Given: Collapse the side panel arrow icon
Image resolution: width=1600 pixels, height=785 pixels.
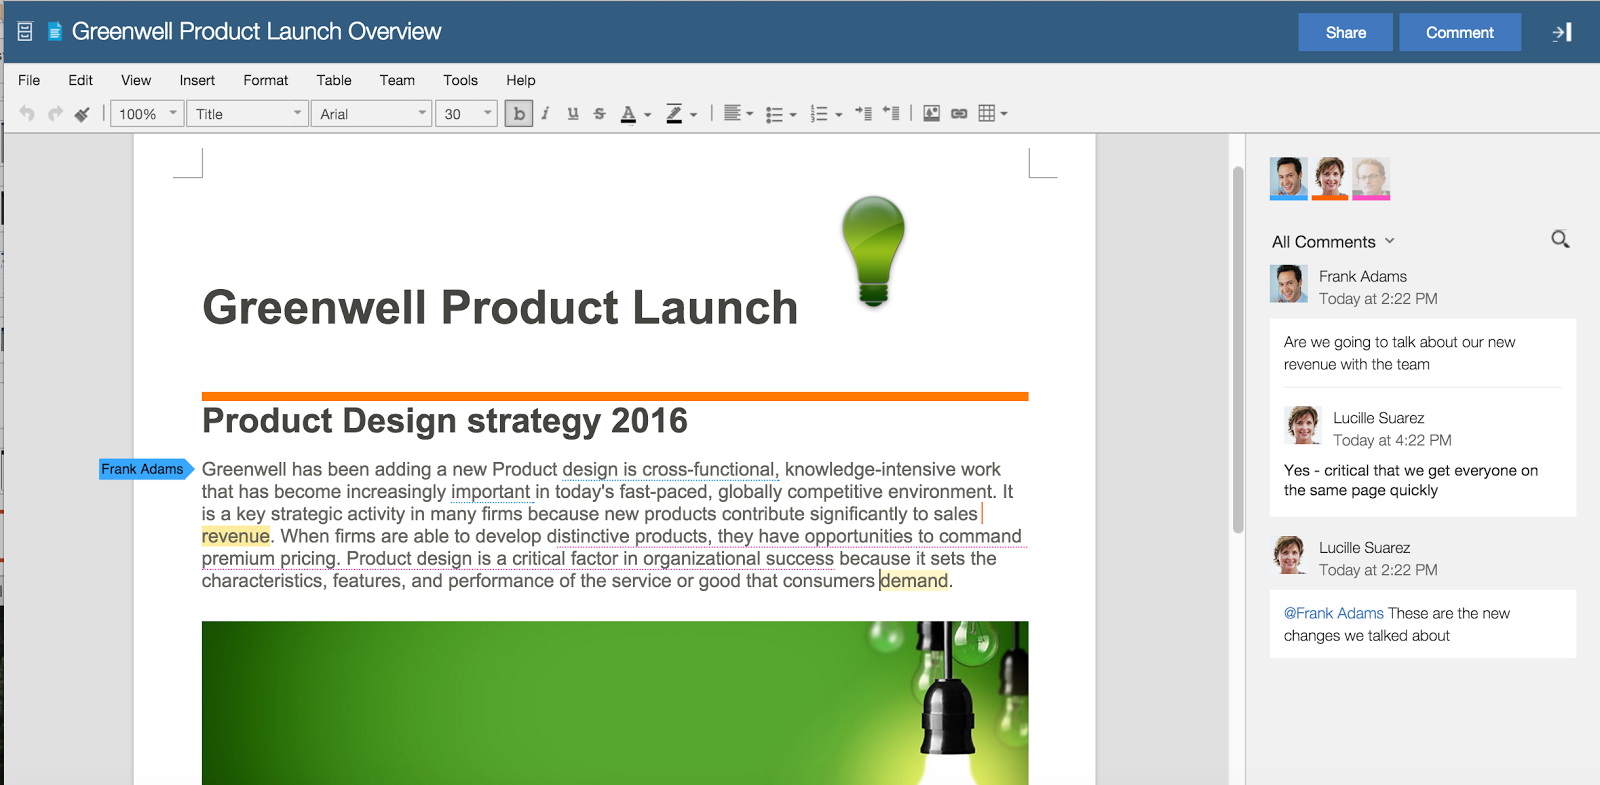Looking at the screenshot, I should [1562, 32].
